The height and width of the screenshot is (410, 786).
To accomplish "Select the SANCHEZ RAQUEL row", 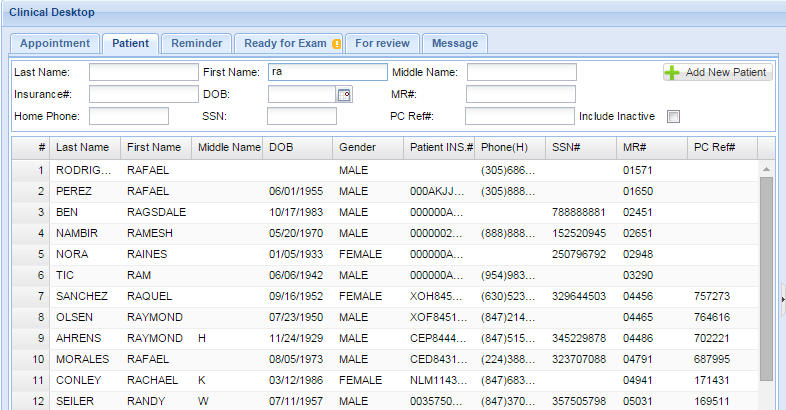I will pyautogui.click(x=385, y=296).
